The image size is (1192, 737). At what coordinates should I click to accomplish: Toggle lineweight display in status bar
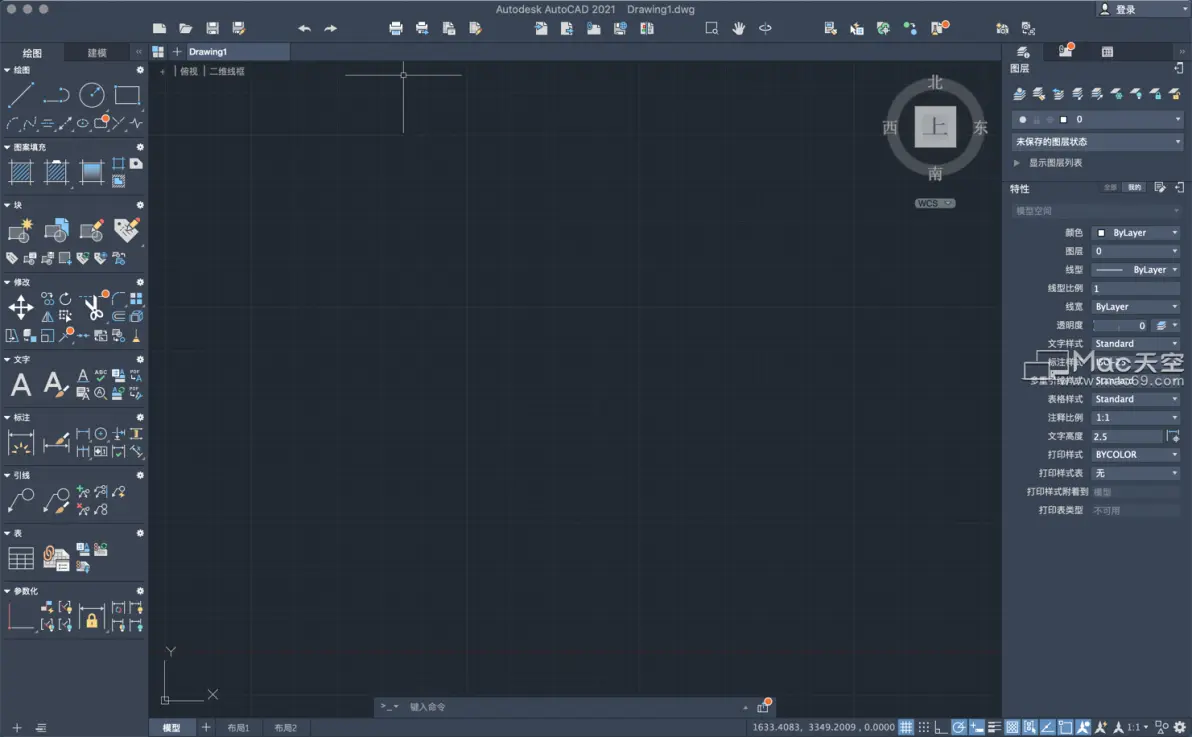click(x=994, y=727)
